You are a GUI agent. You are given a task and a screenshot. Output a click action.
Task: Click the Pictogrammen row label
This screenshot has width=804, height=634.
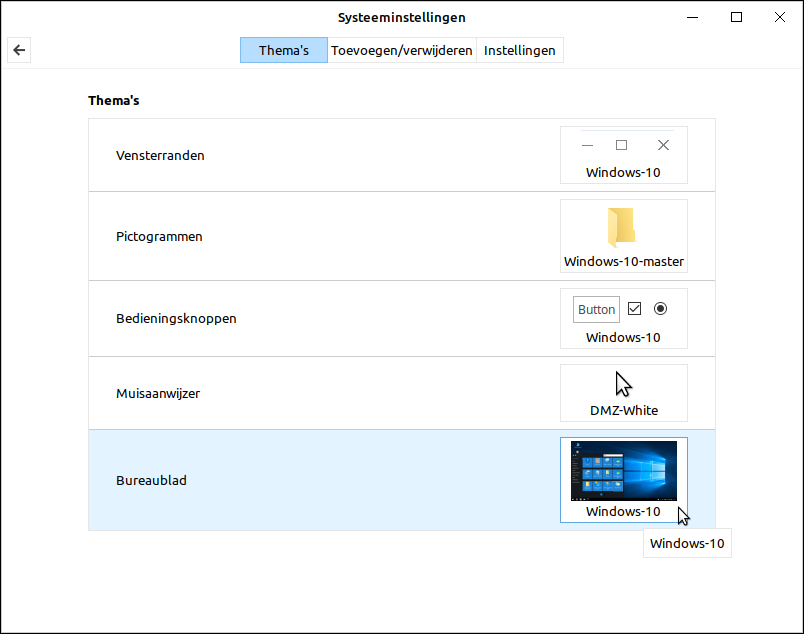click(x=159, y=237)
